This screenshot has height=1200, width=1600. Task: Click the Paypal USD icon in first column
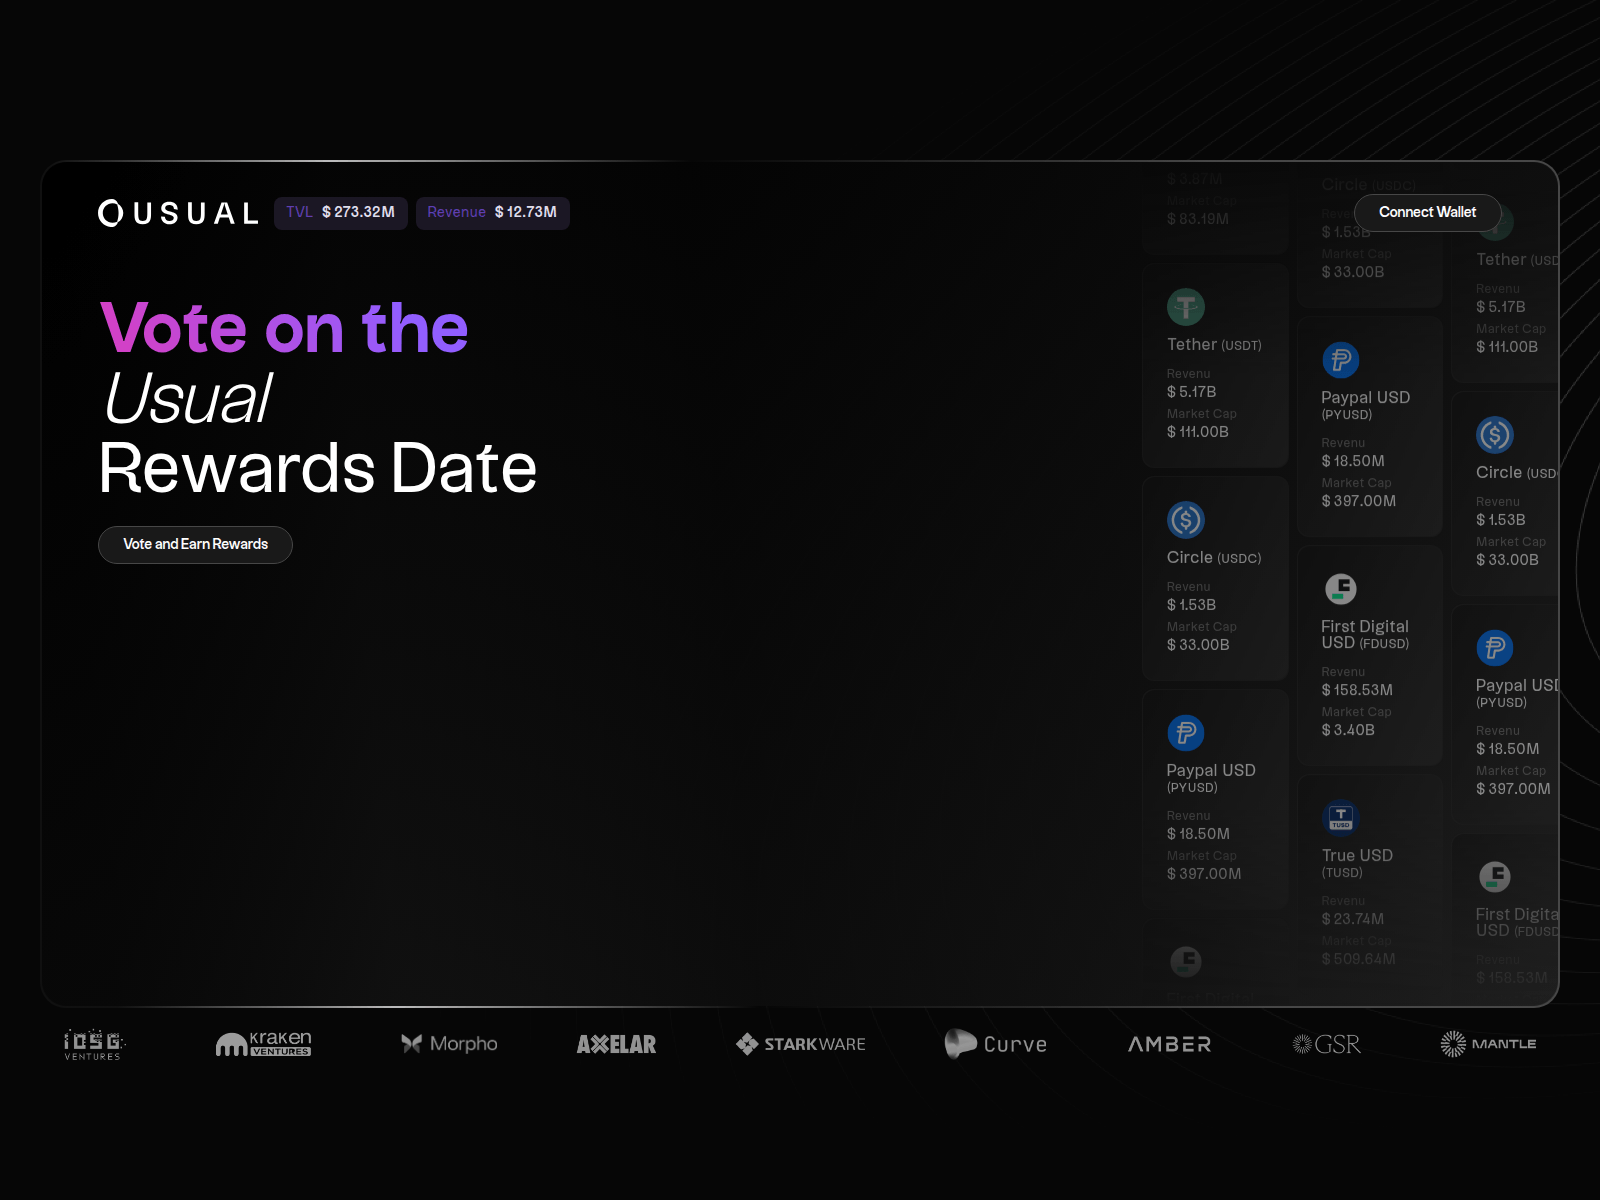click(x=1186, y=732)
